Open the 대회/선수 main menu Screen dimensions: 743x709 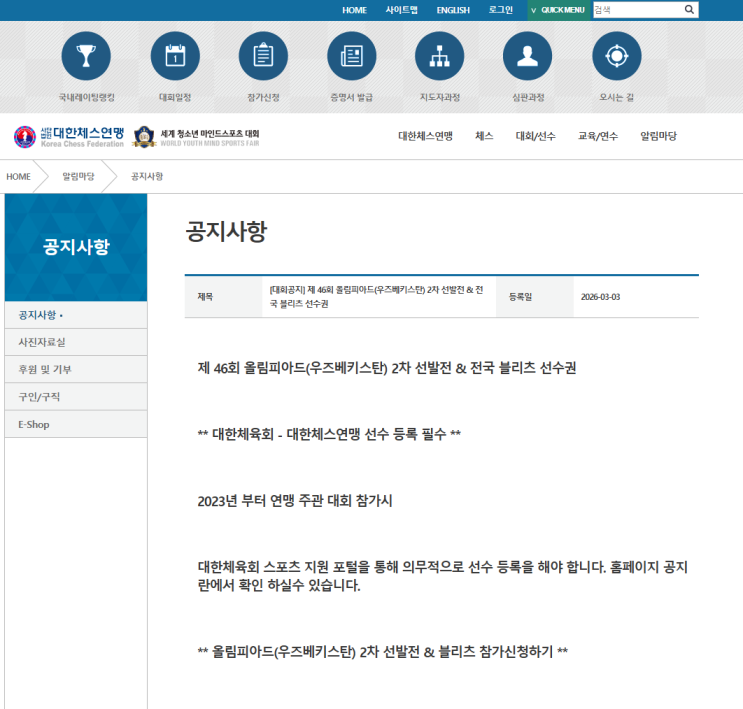535,136
